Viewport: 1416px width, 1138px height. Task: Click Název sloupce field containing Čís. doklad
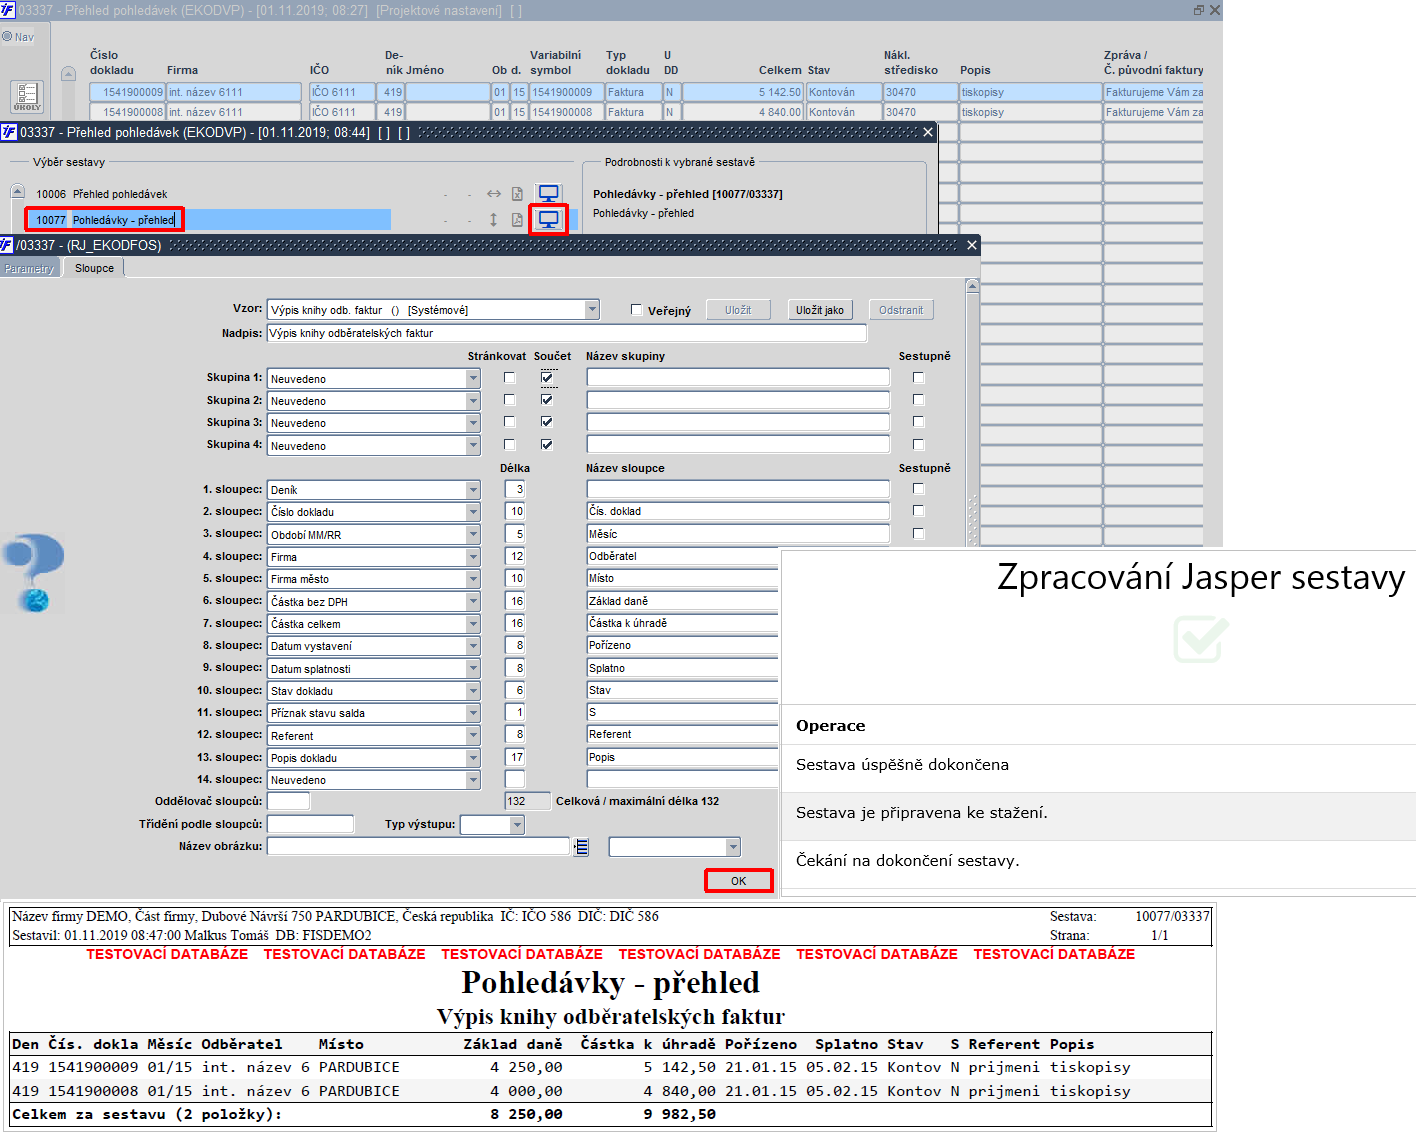coord(738,511)
